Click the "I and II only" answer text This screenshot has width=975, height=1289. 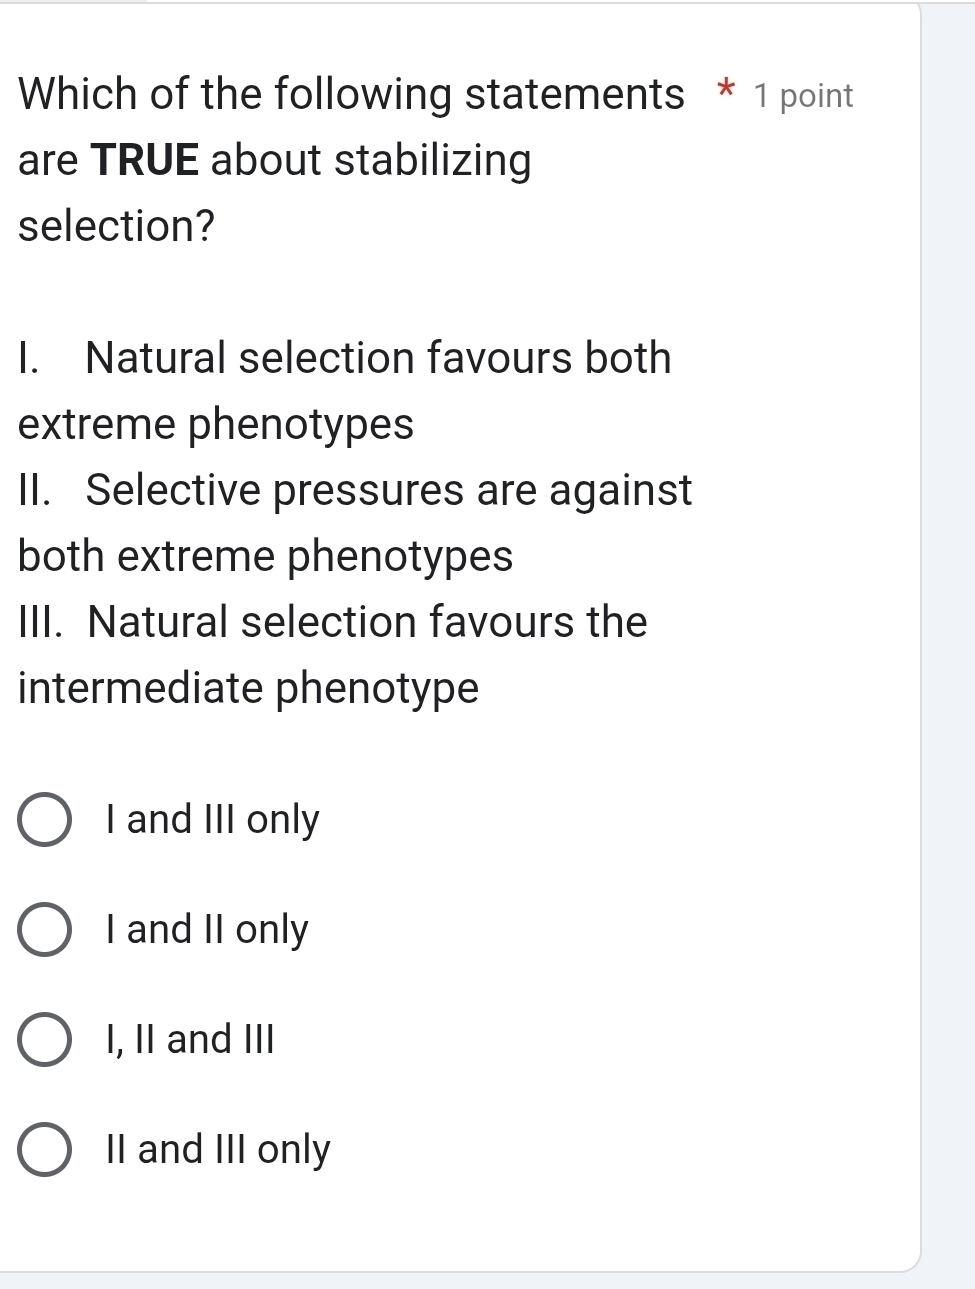(206, 930)
